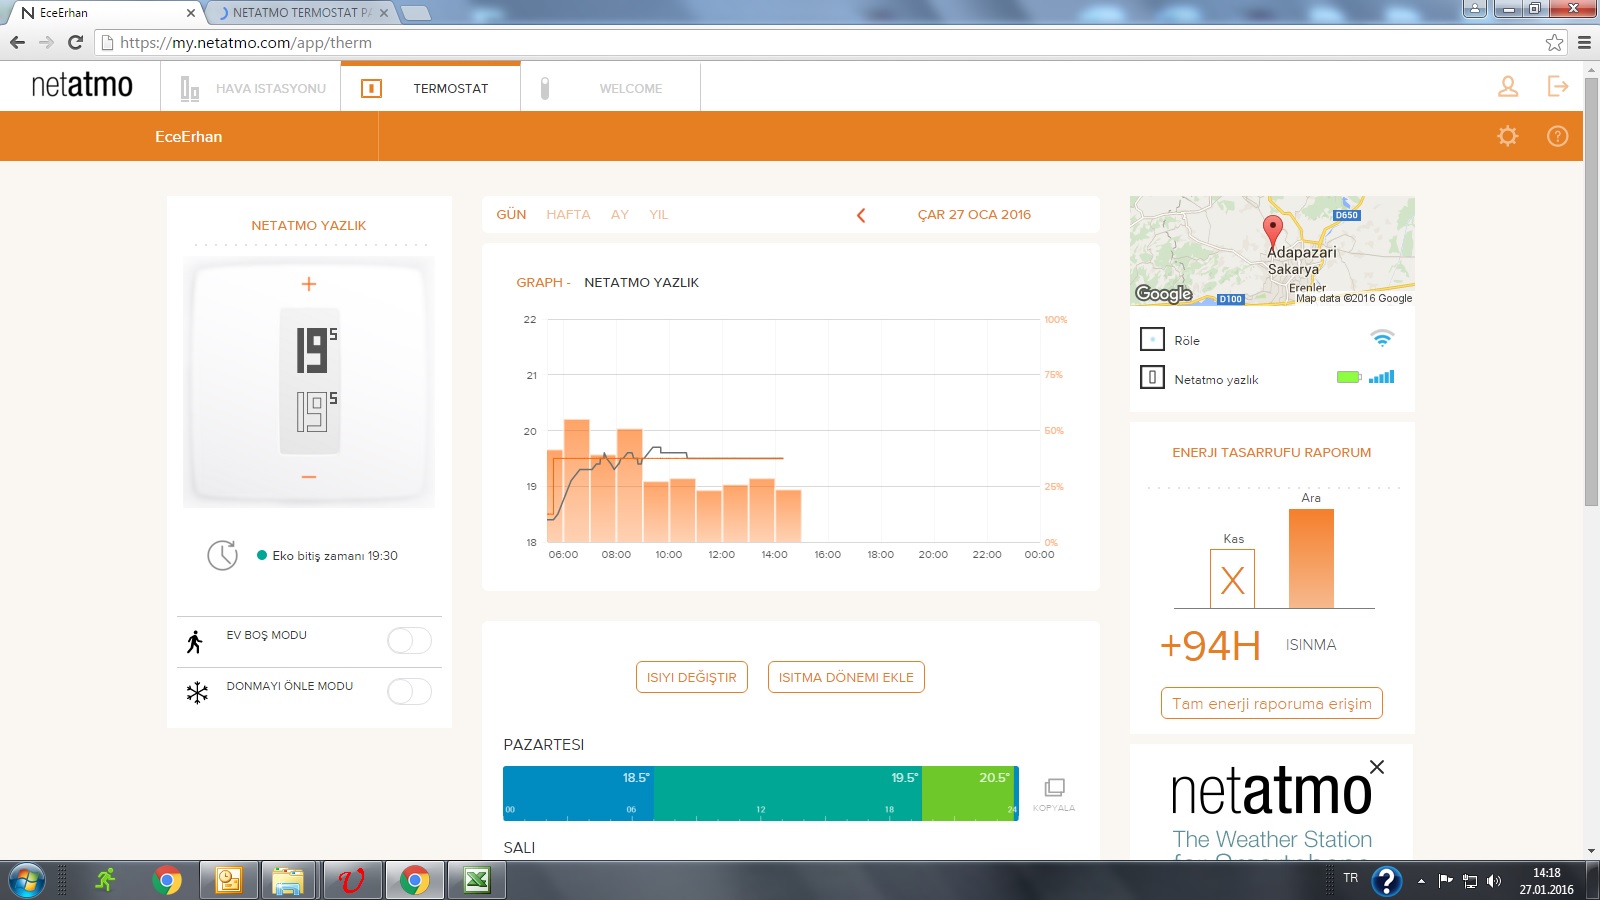Click the Adapazarı map thumbnail
This screenshot has width=1600, height=900.
tap(1272, 251)
